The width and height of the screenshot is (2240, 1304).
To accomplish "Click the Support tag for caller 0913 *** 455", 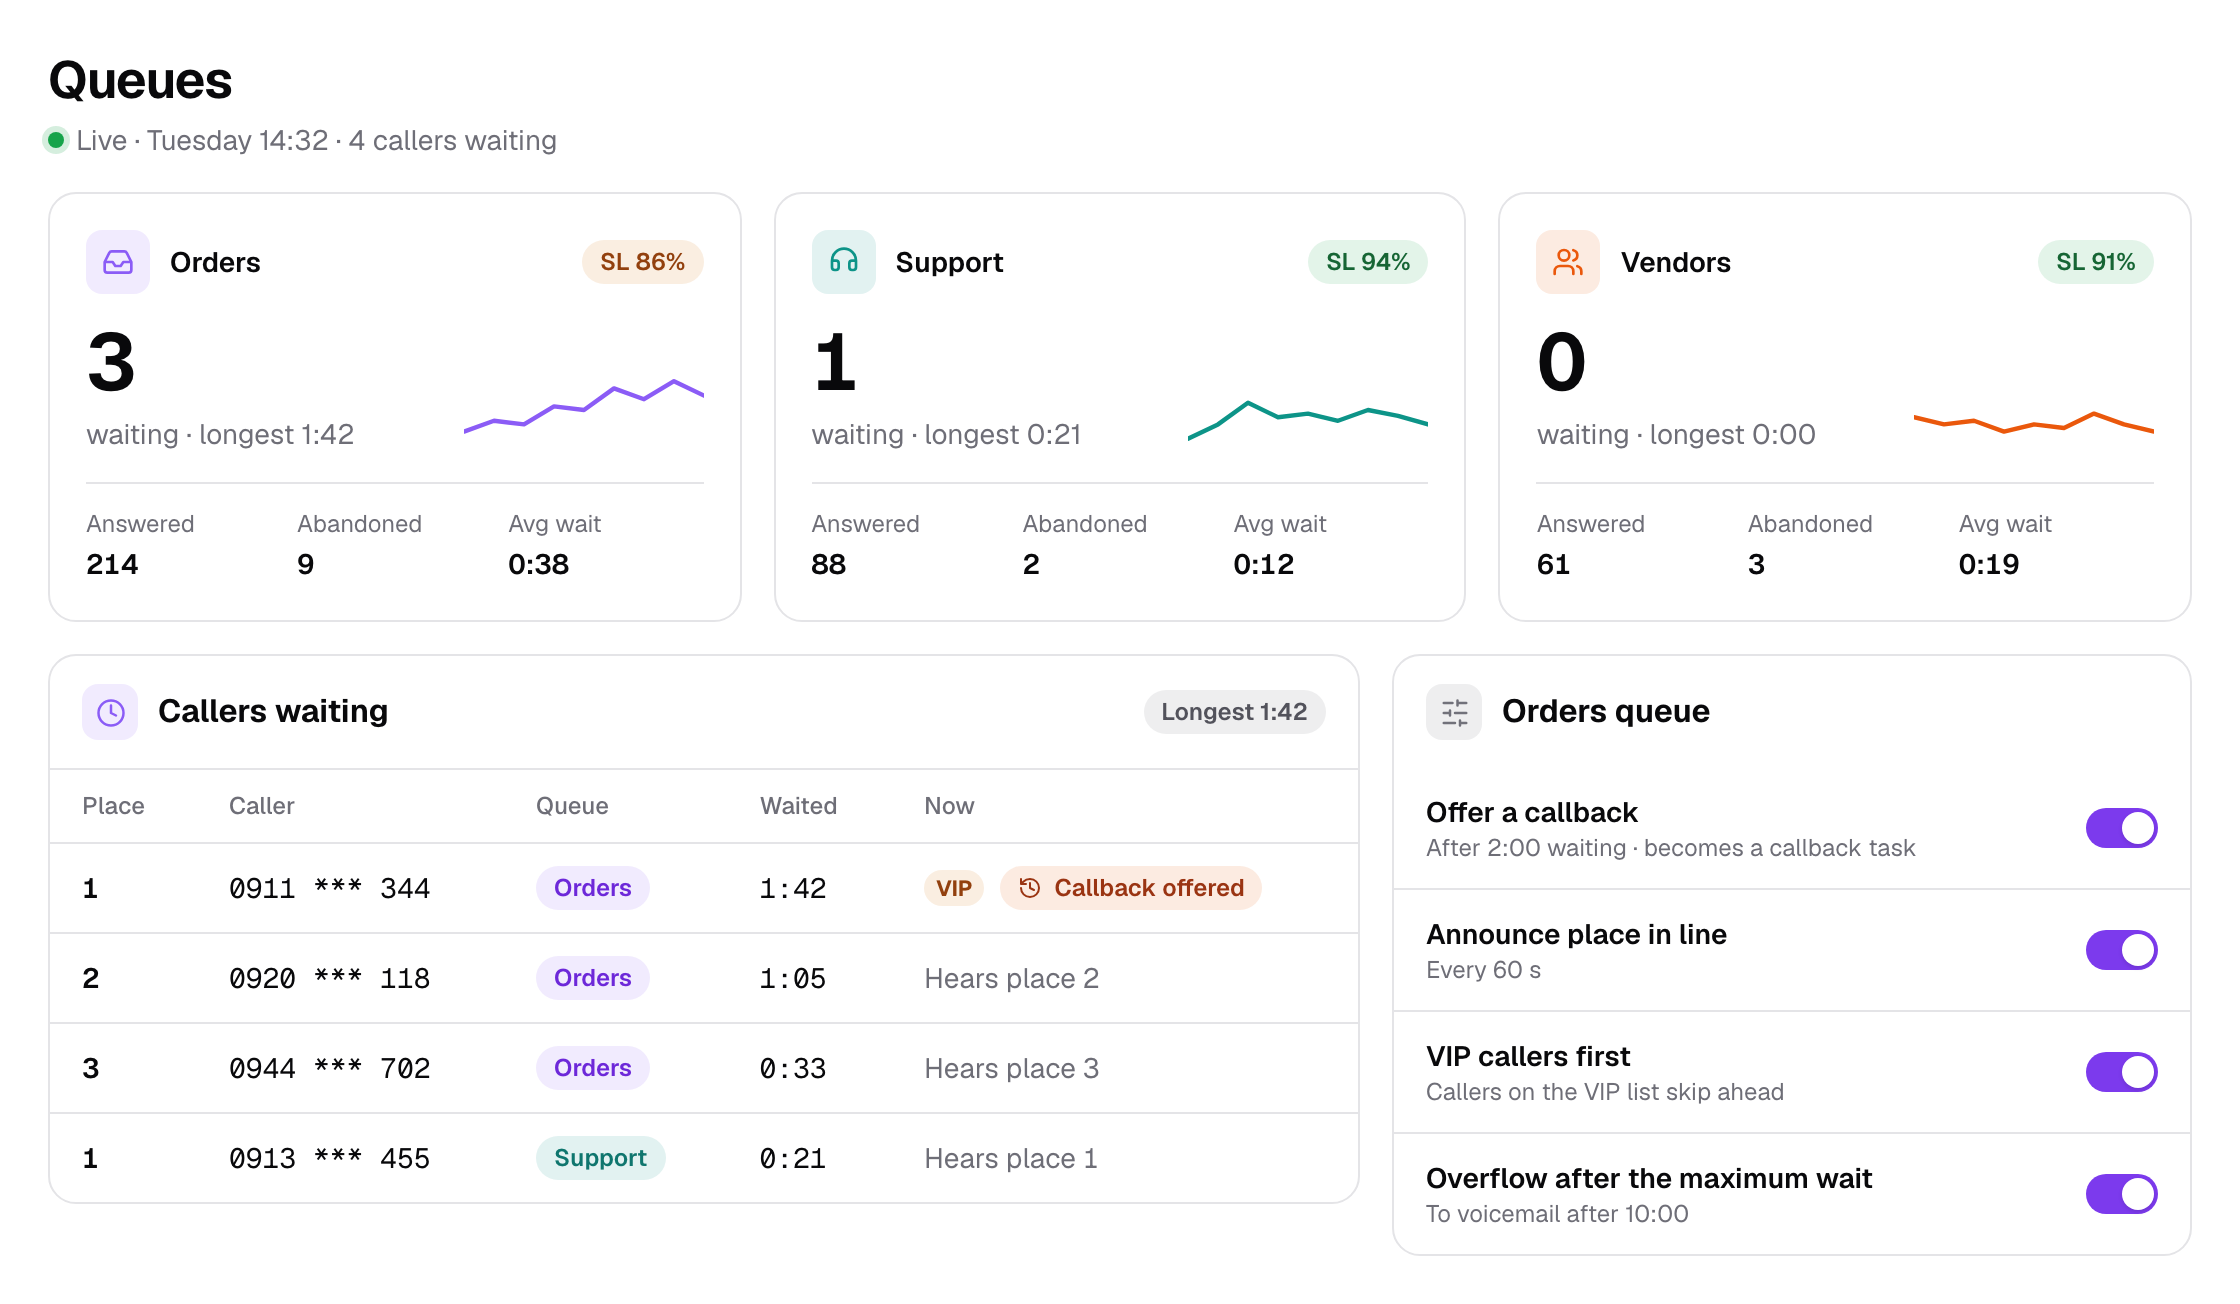I will coord(600,1158).
